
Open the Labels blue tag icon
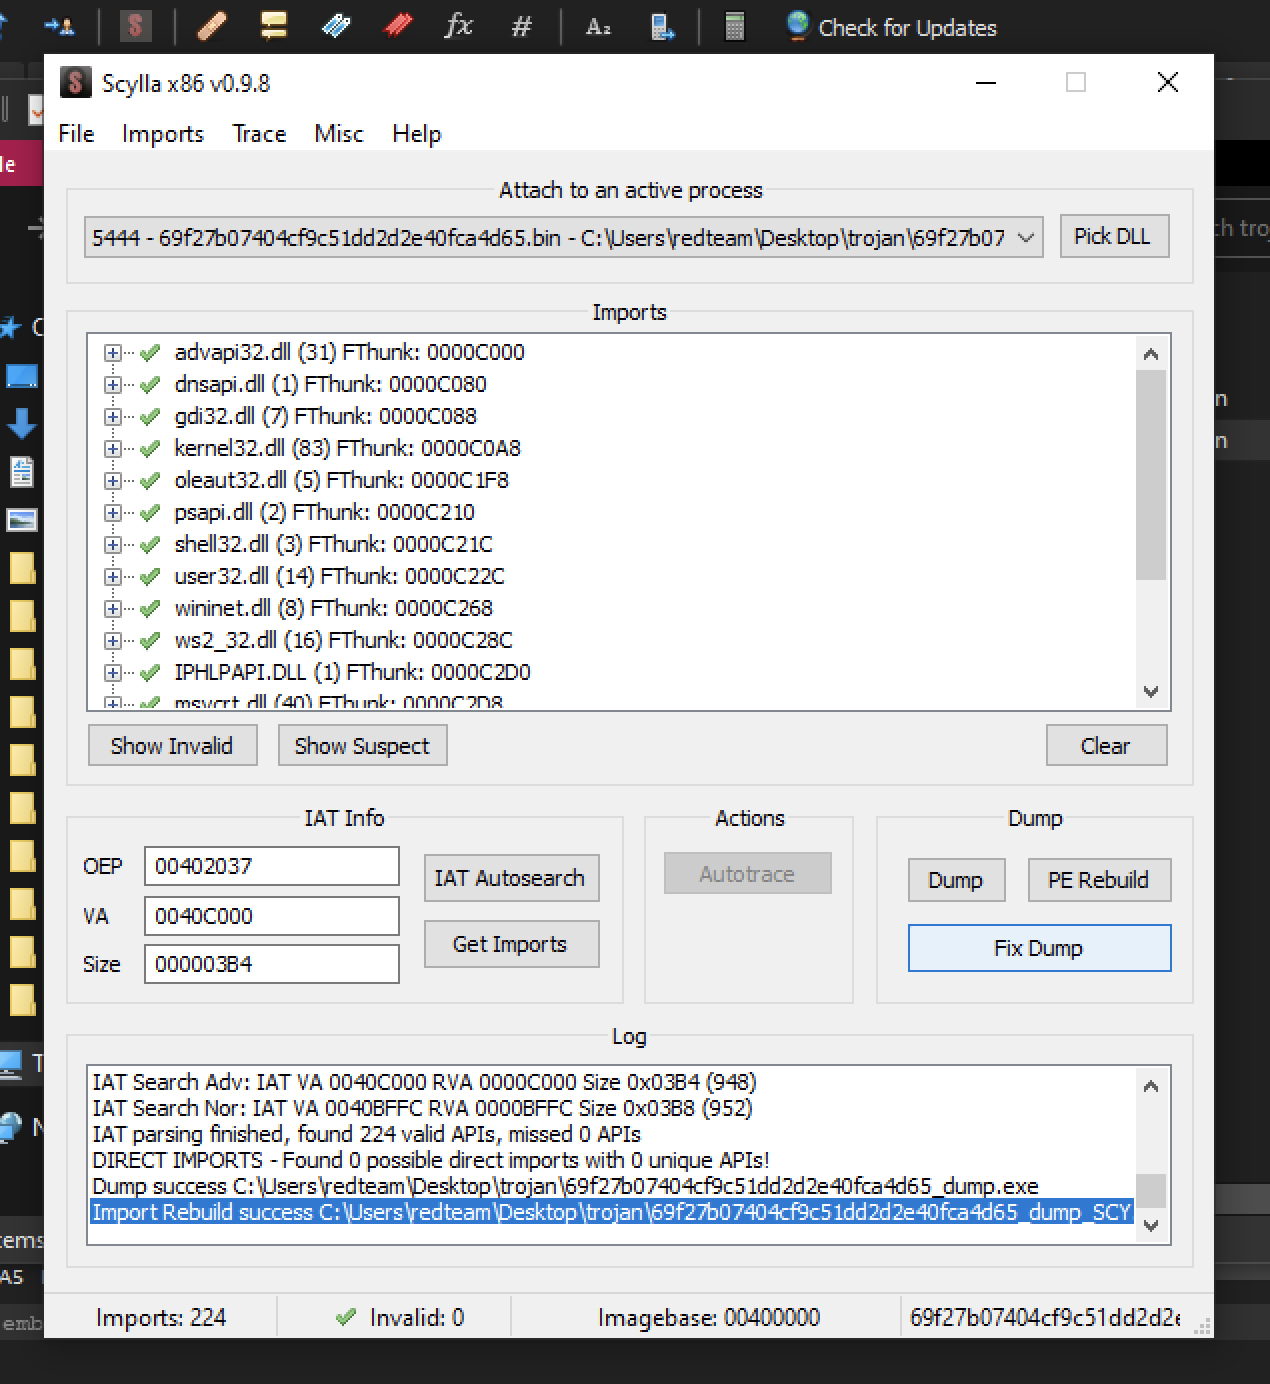click(x=336, y=26)
